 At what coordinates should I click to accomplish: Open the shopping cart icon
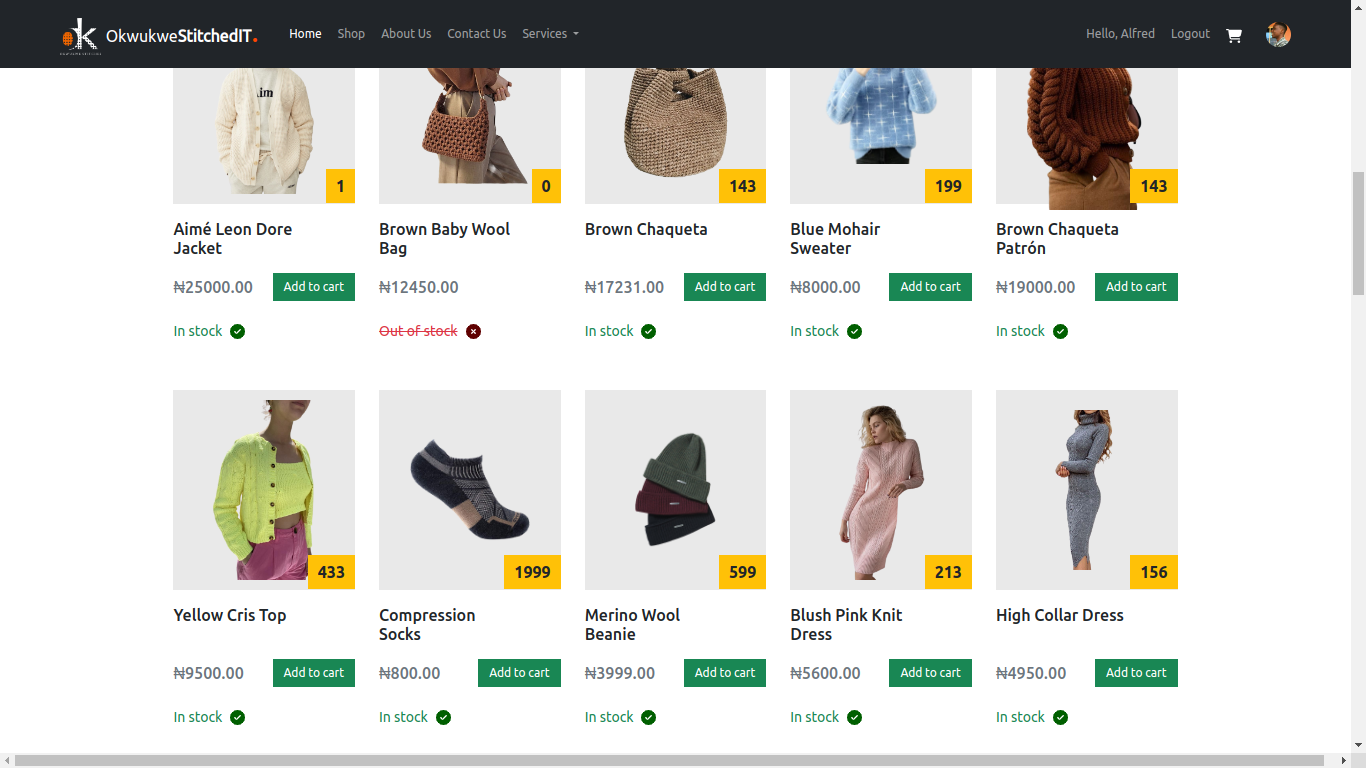point(1234,35)
